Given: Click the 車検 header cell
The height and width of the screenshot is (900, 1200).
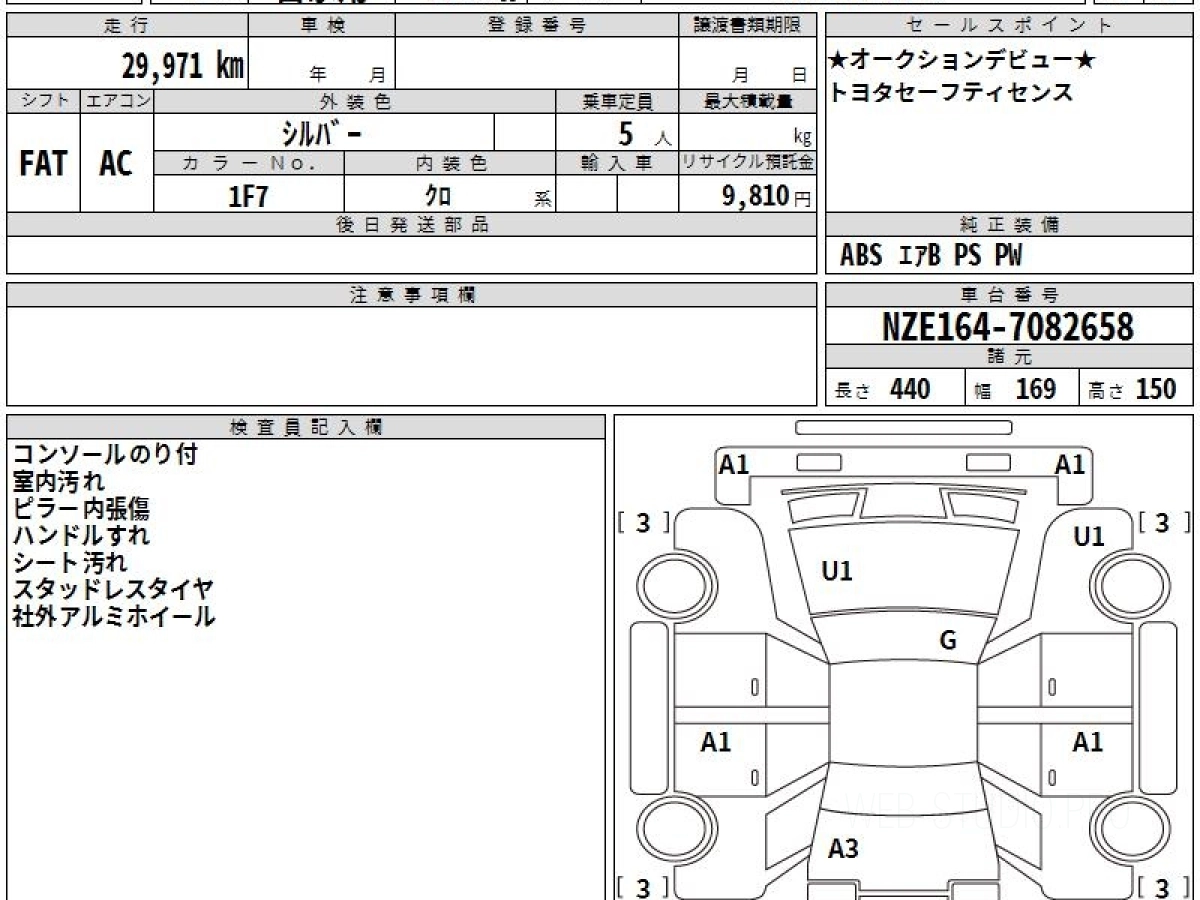Looking at the screenshot, I should pyautogui.click(x=322, y=26).
